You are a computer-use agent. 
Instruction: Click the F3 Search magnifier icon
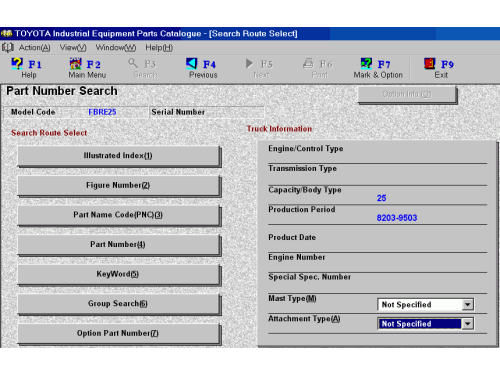pyautogui.click(x=133, y=63)
